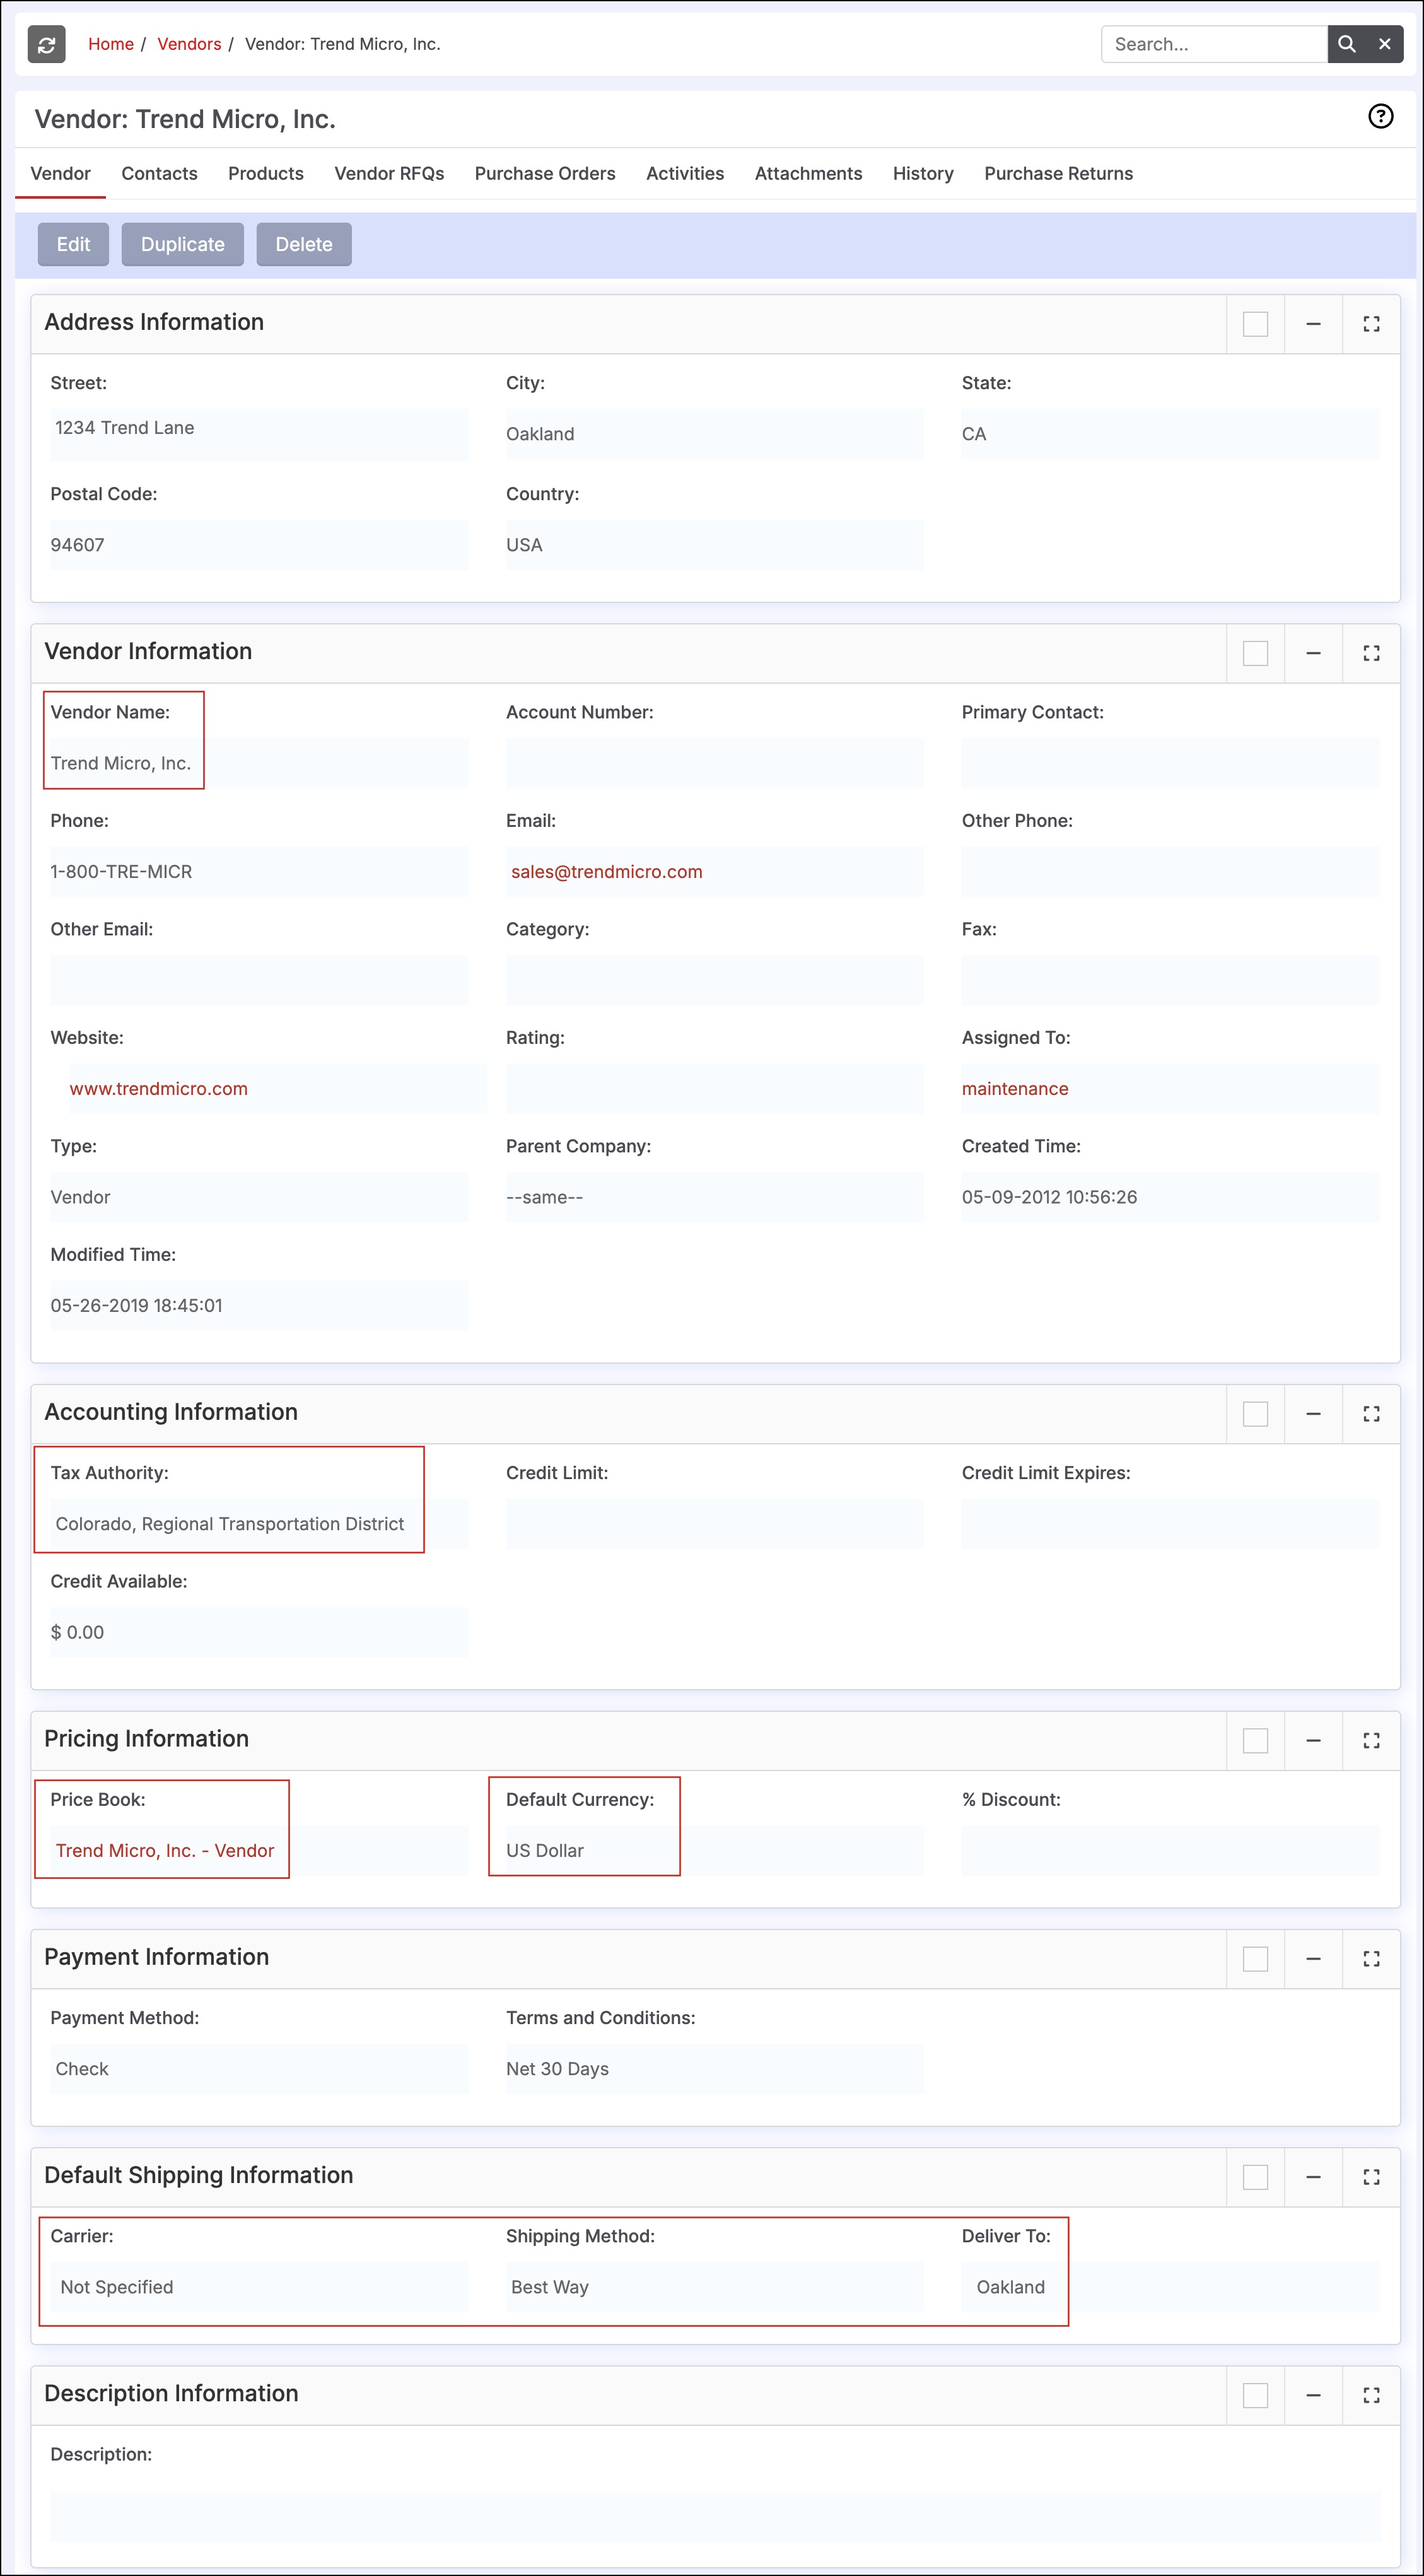
Task: Maximize the Payment Information panel
Action: coord(1371,1958)
